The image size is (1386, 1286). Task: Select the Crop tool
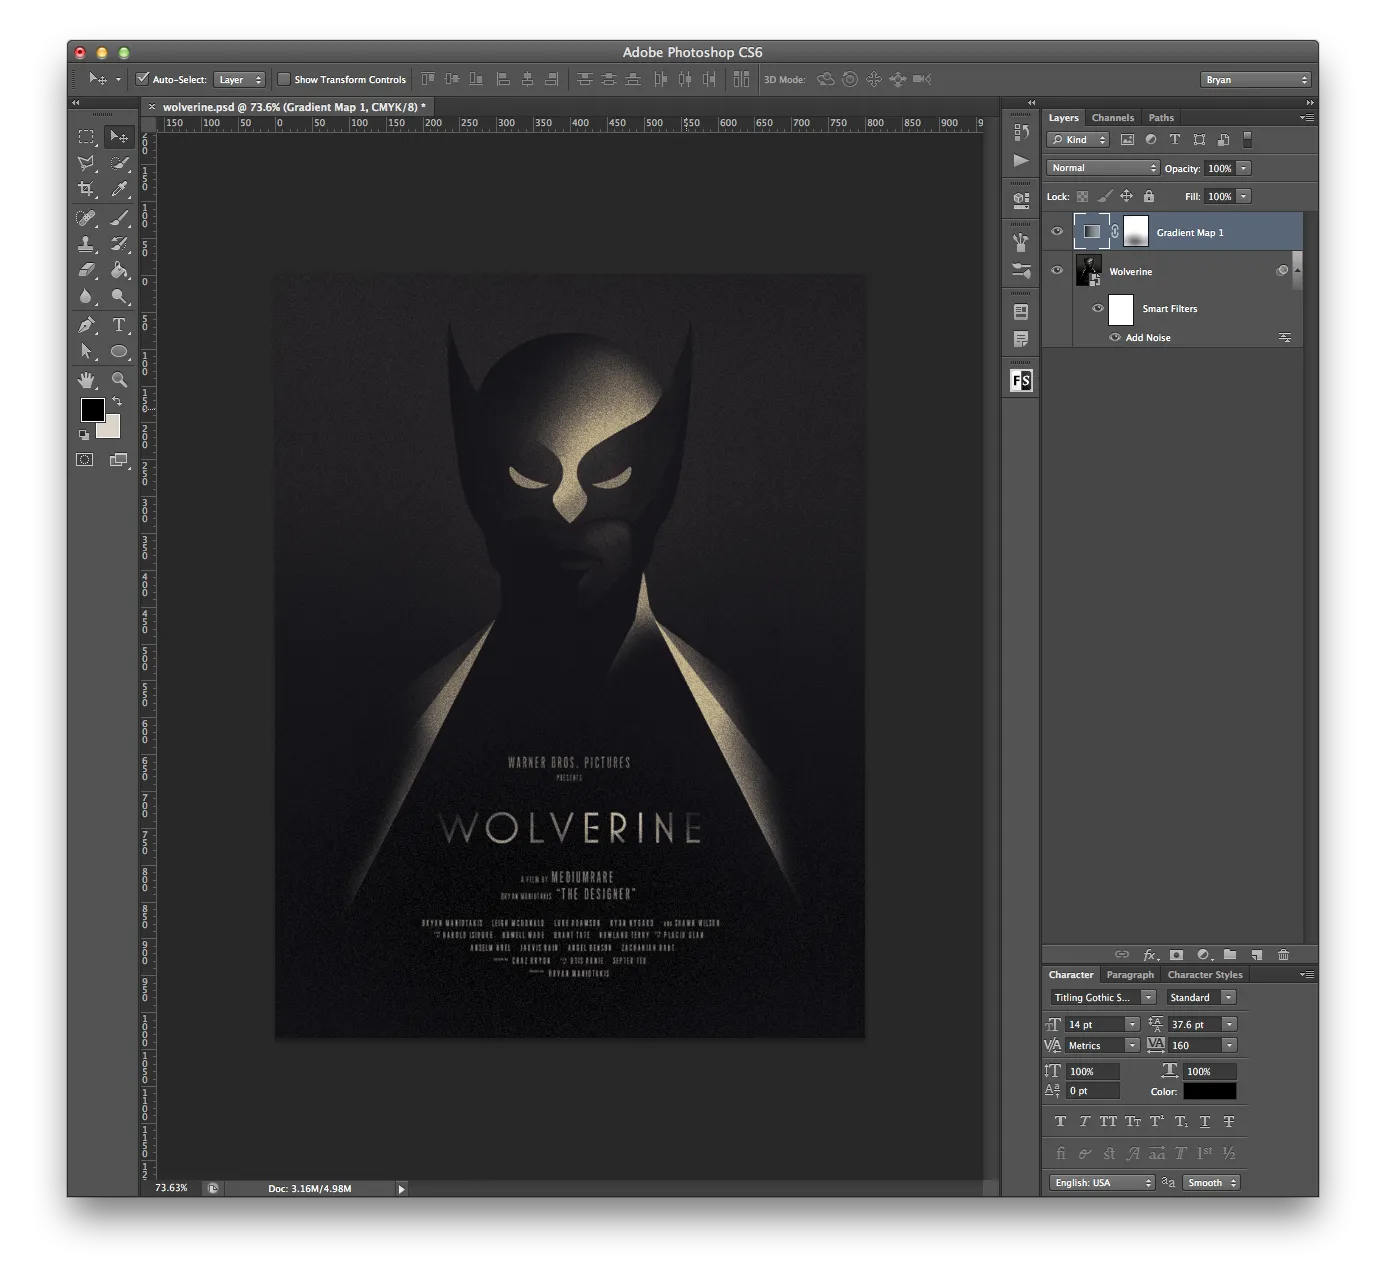(87, 189)
